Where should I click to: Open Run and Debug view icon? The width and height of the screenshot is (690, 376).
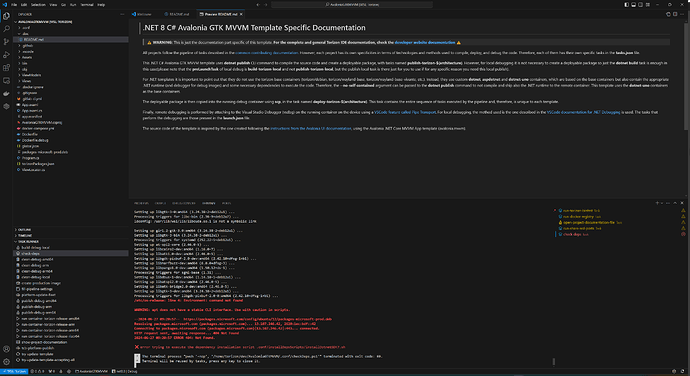tap(6, 55)
